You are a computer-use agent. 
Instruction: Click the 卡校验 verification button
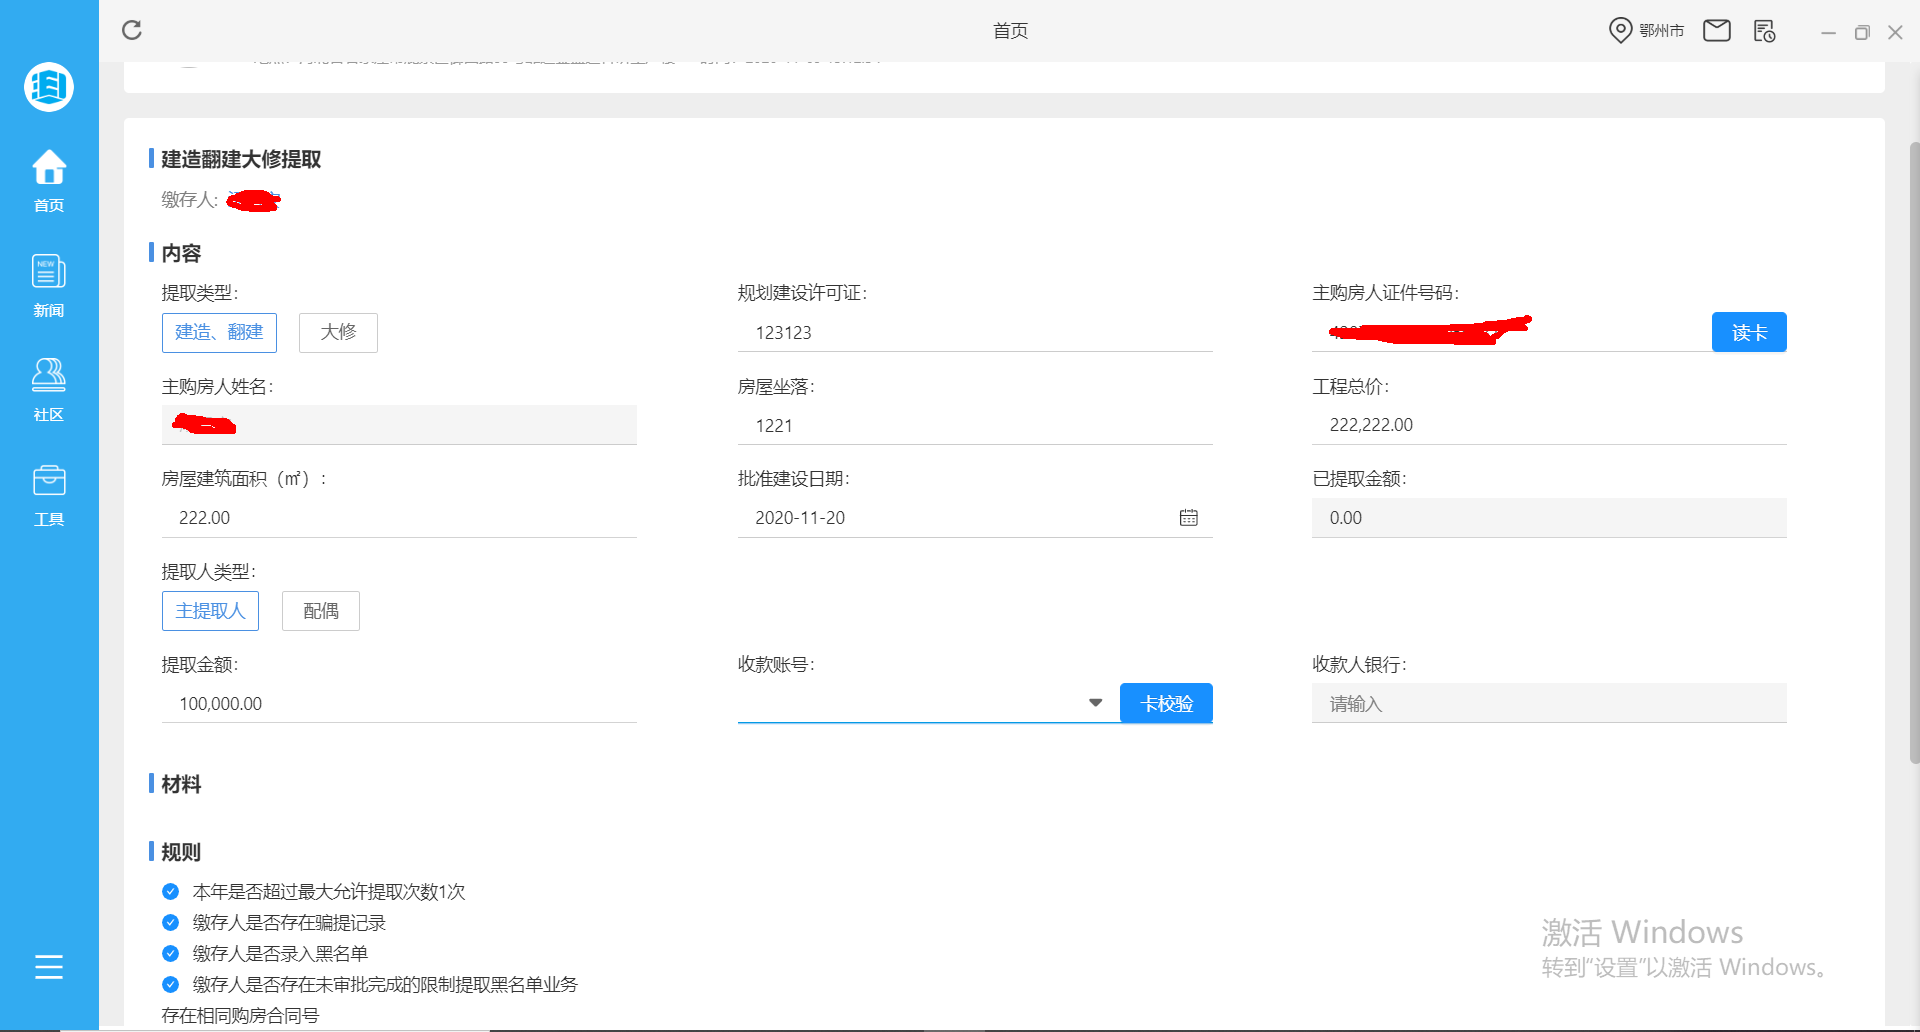1166,702
